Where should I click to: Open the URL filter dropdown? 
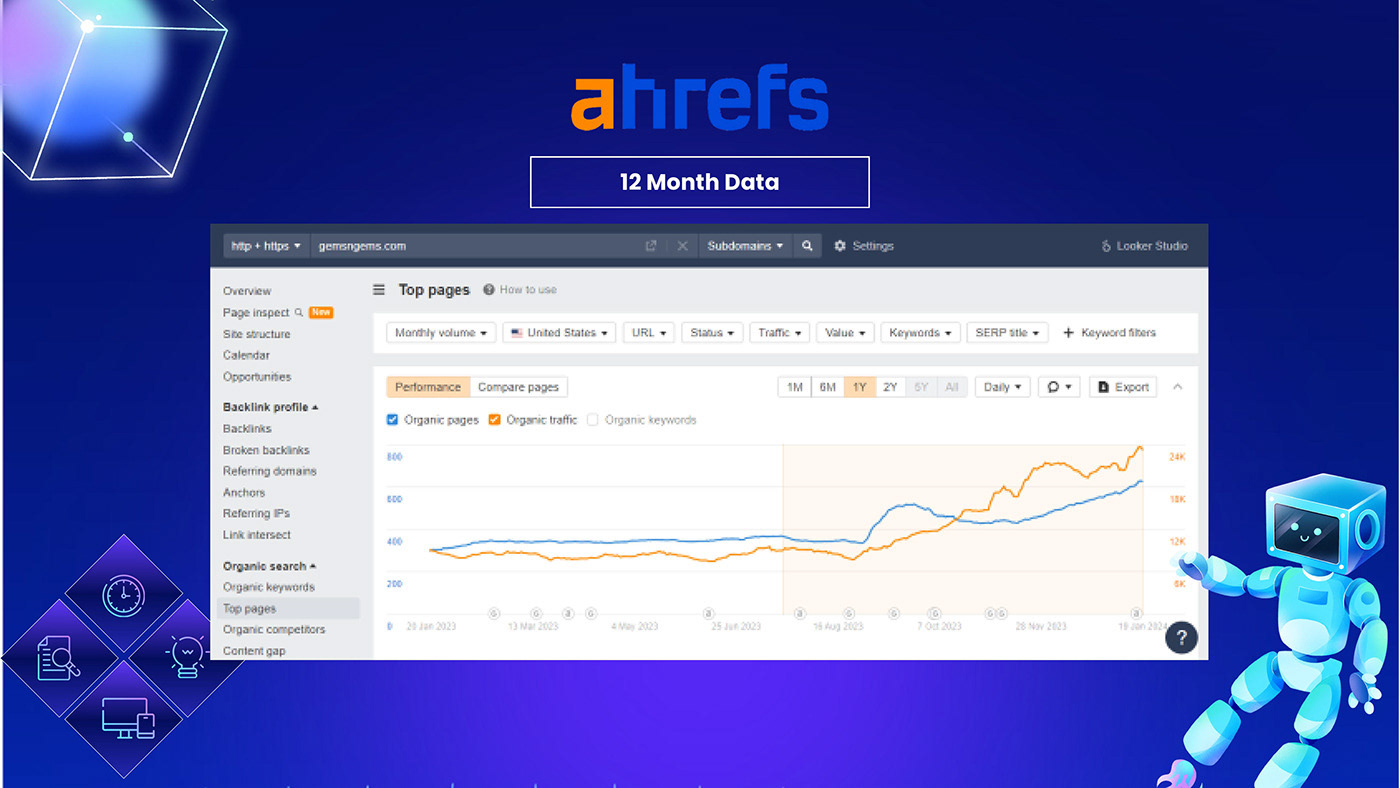point(649,333)
